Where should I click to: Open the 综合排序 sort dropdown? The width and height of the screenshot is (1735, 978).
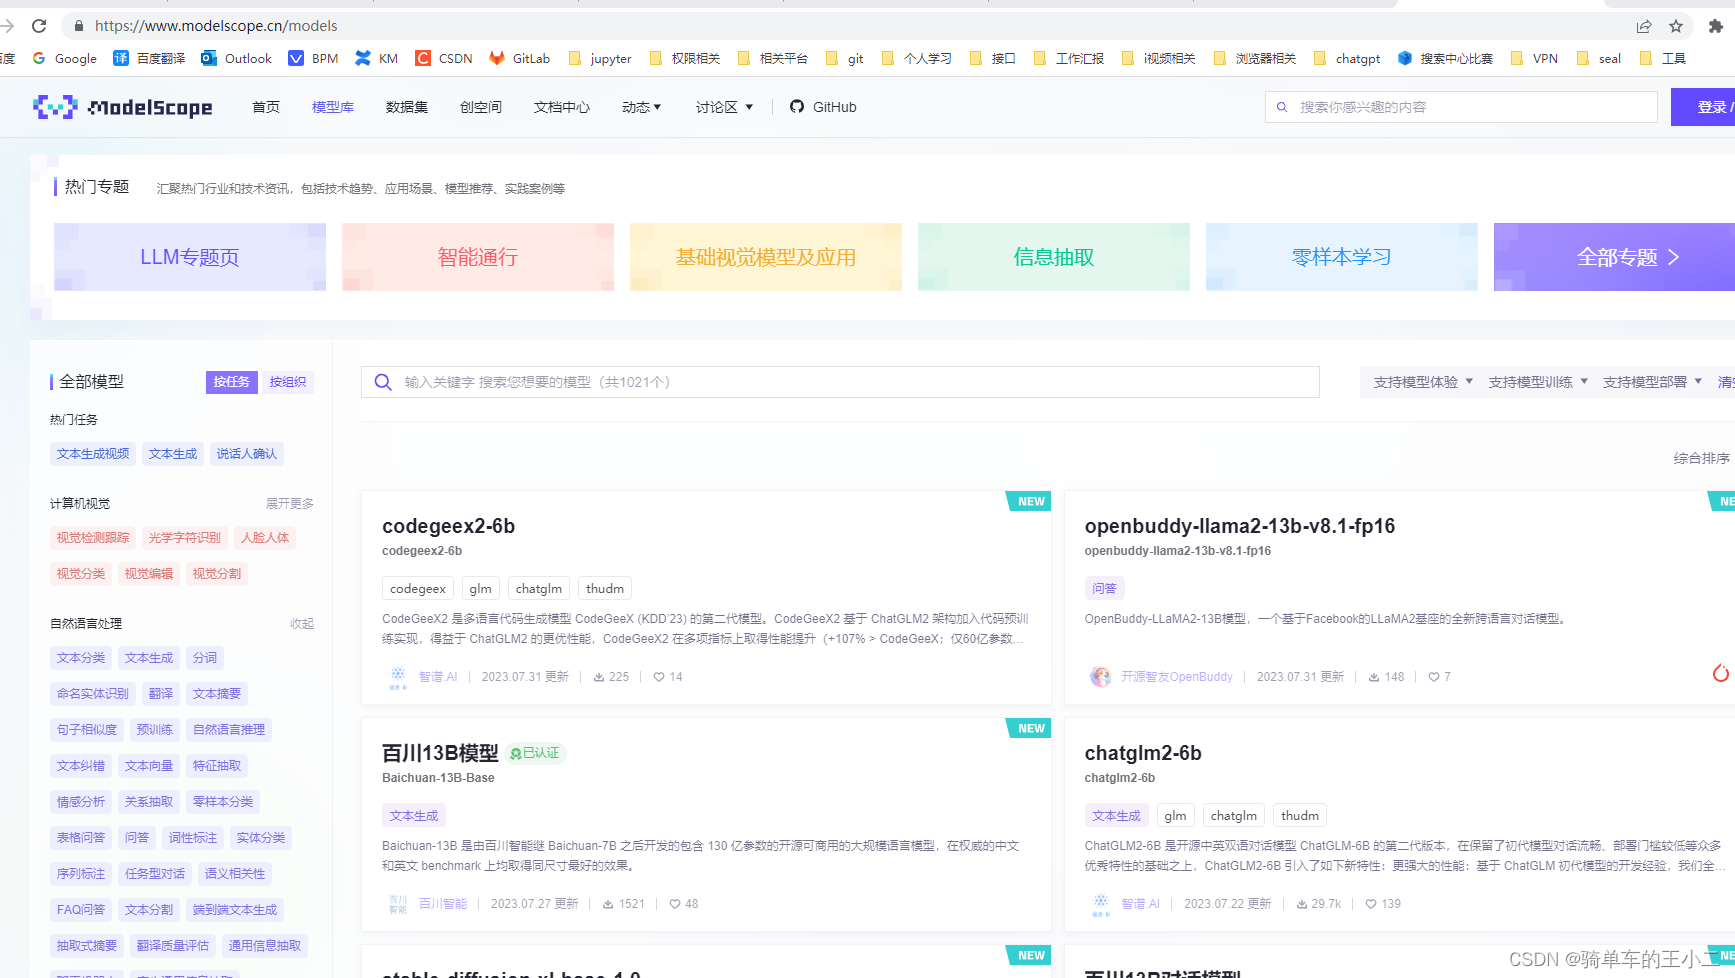[x=1702, y=458]
